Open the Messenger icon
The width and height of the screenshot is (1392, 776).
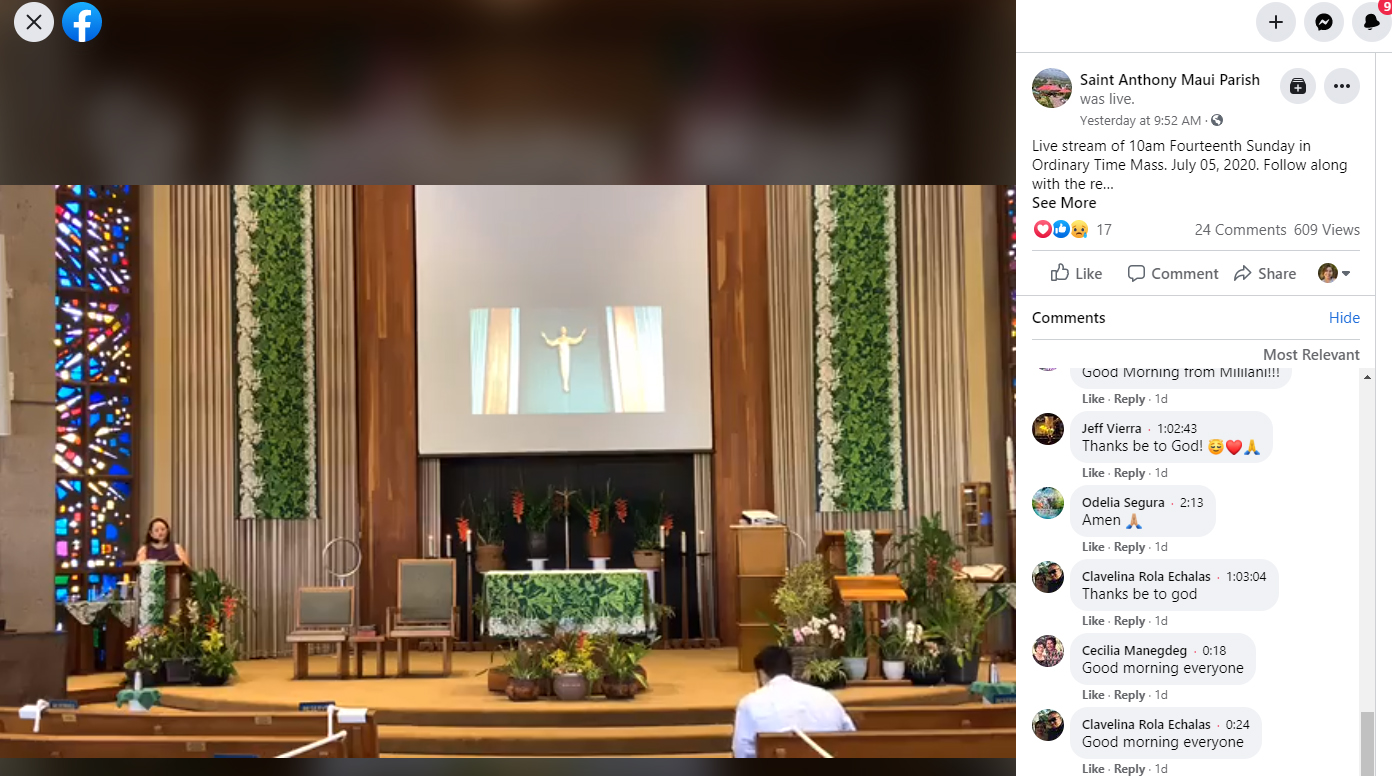1324,22
